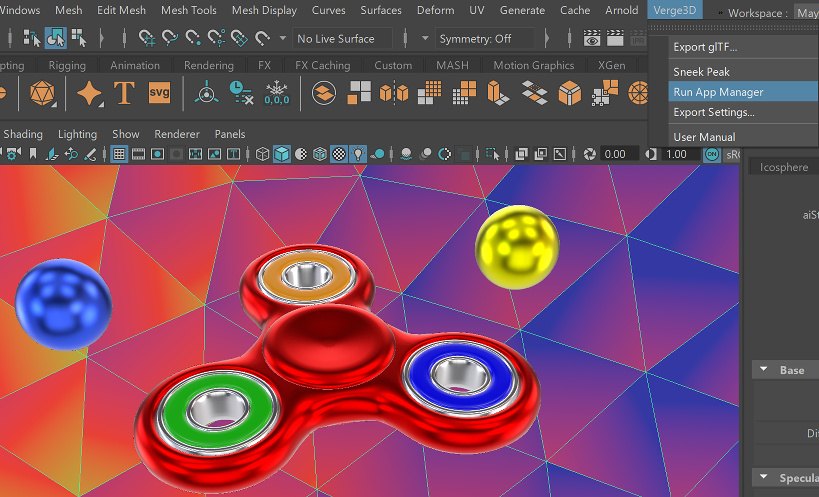Open viewport Lighting menu
The image size is (819, 497).
pos(77,134)
